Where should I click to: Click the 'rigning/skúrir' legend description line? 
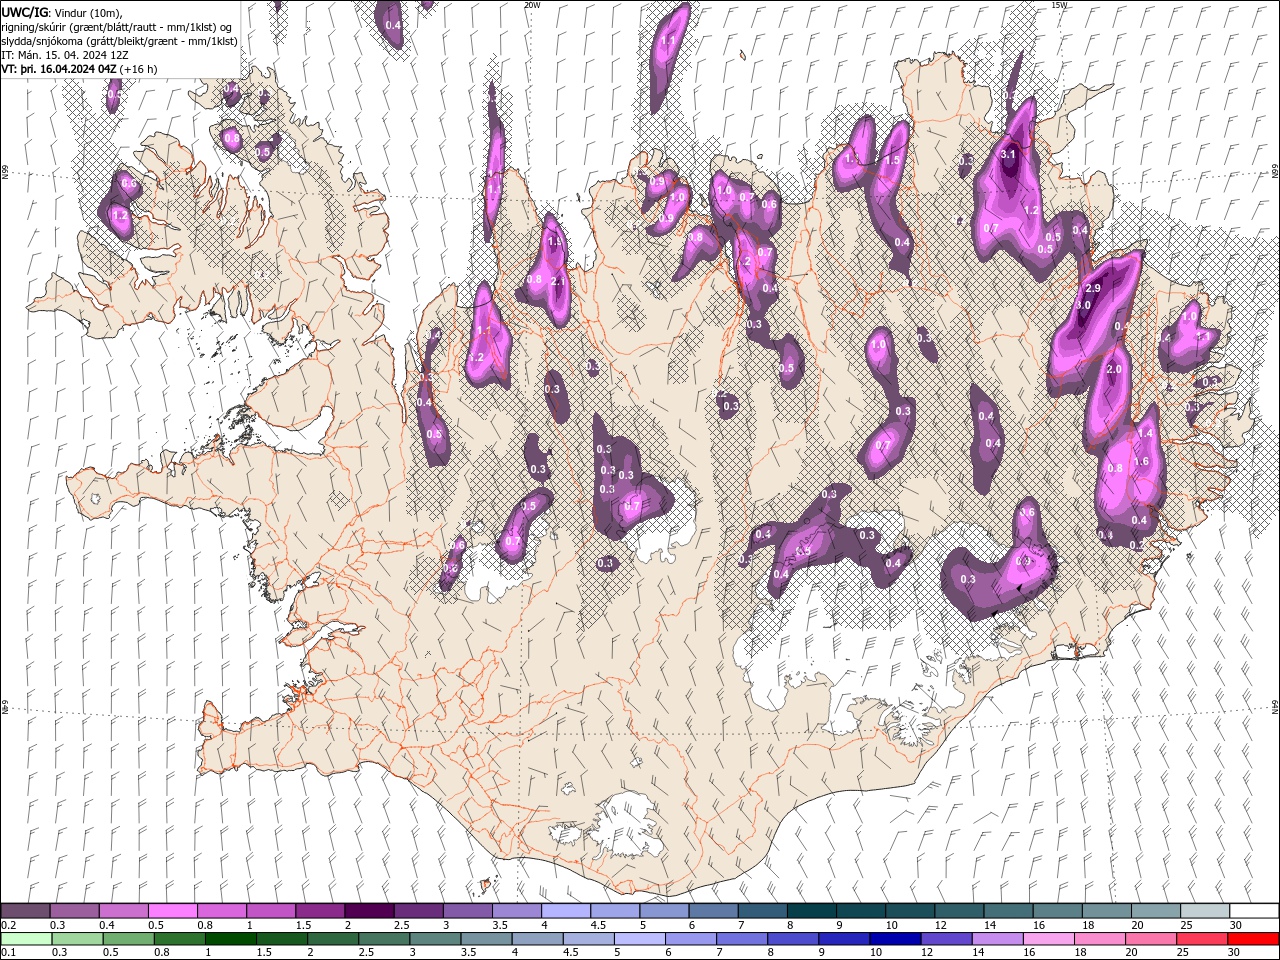pos(117,26)
